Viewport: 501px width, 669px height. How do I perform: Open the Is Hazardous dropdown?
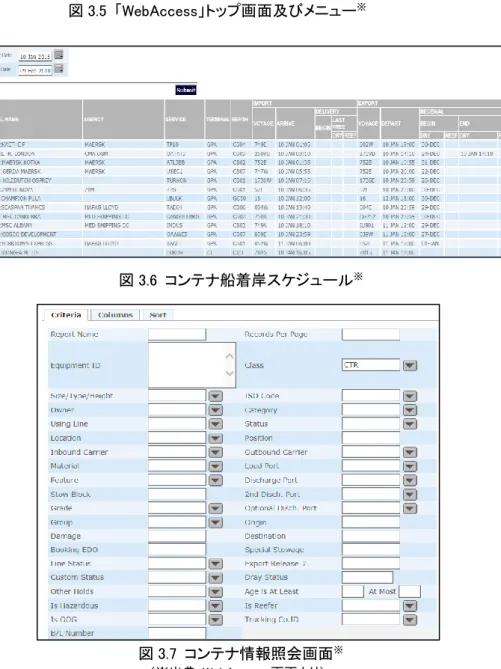(x=216, y=606)
